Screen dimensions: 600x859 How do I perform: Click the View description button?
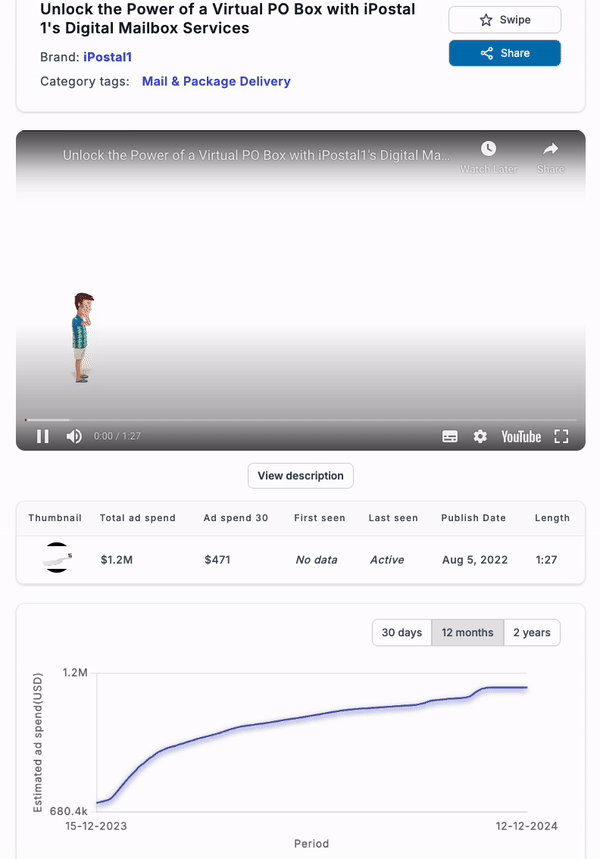(x=300, y=476)
